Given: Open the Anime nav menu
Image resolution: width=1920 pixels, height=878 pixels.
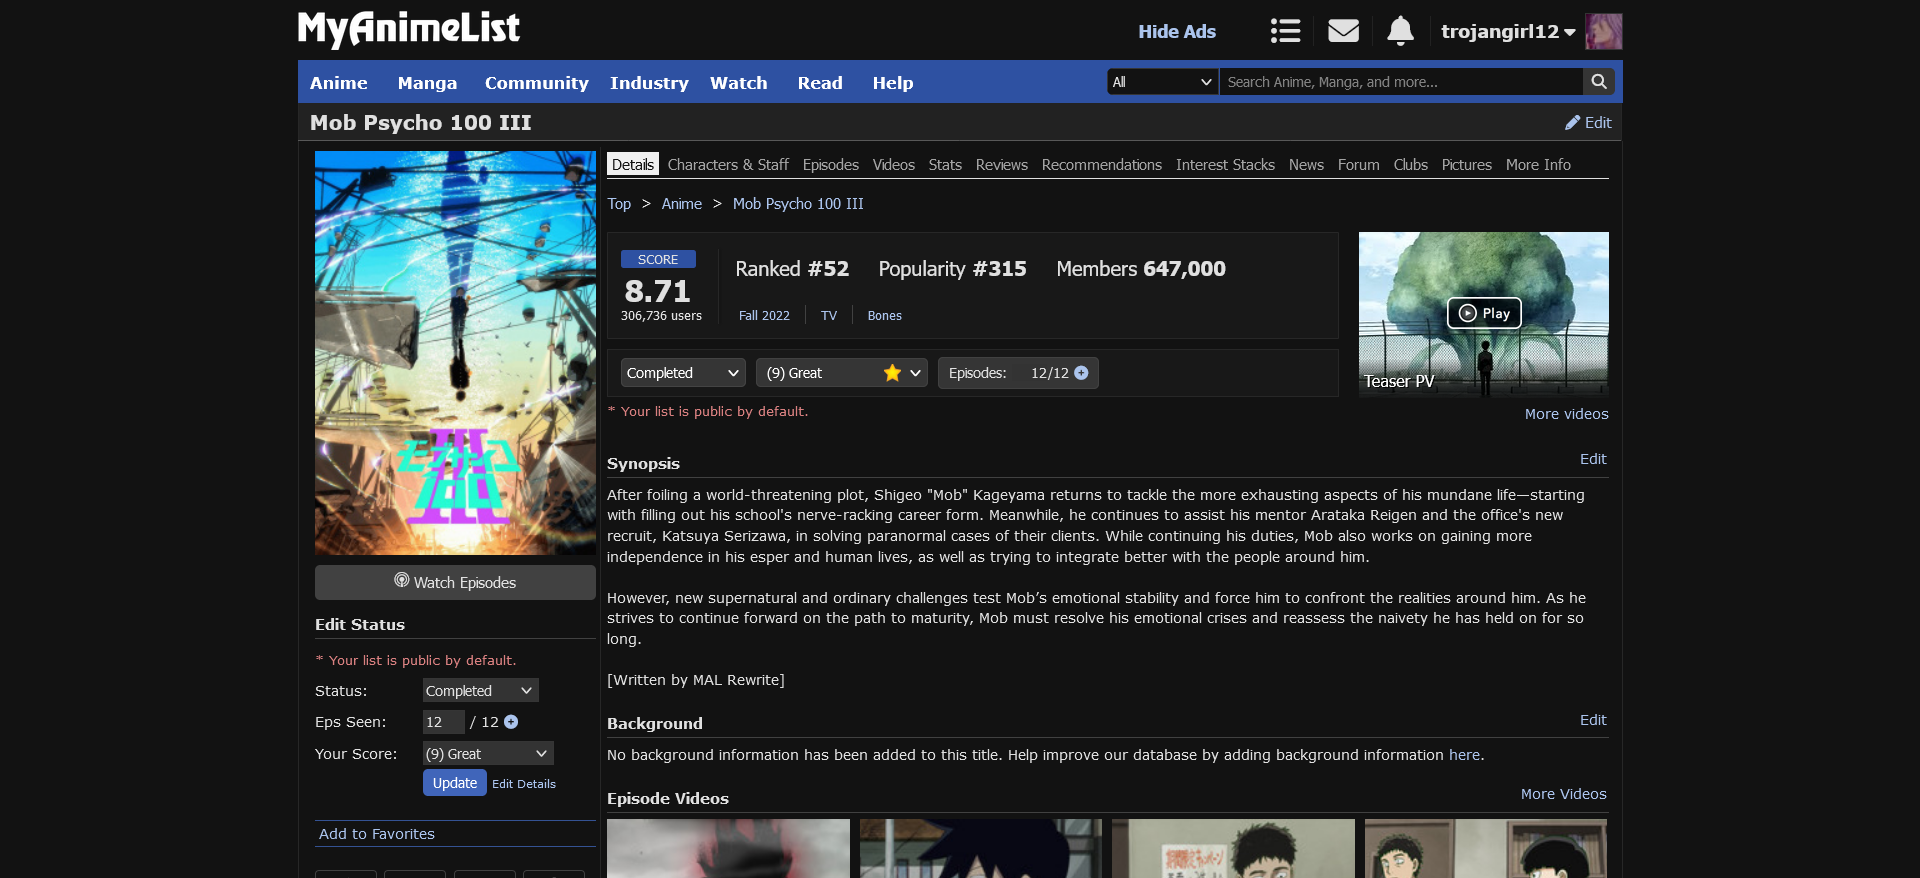Looking at the screenshot, I should point(339,83).
